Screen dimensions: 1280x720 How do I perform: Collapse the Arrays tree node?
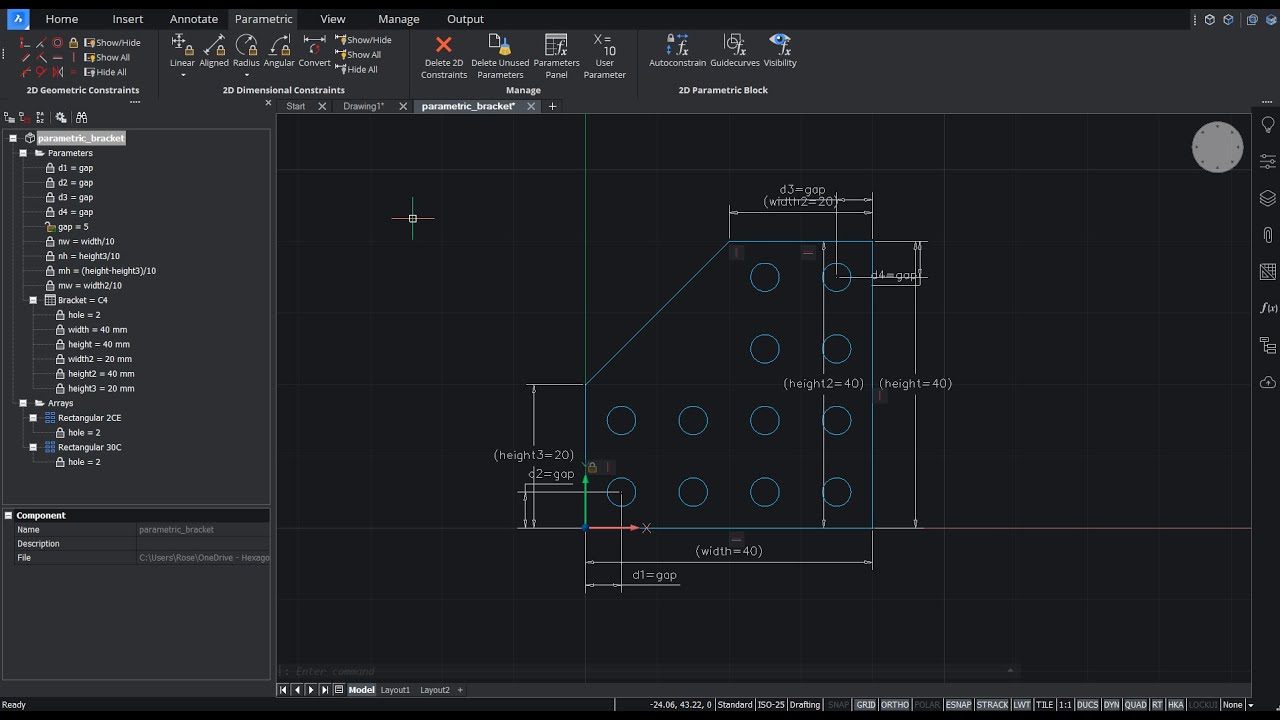(x=23, y=403)
